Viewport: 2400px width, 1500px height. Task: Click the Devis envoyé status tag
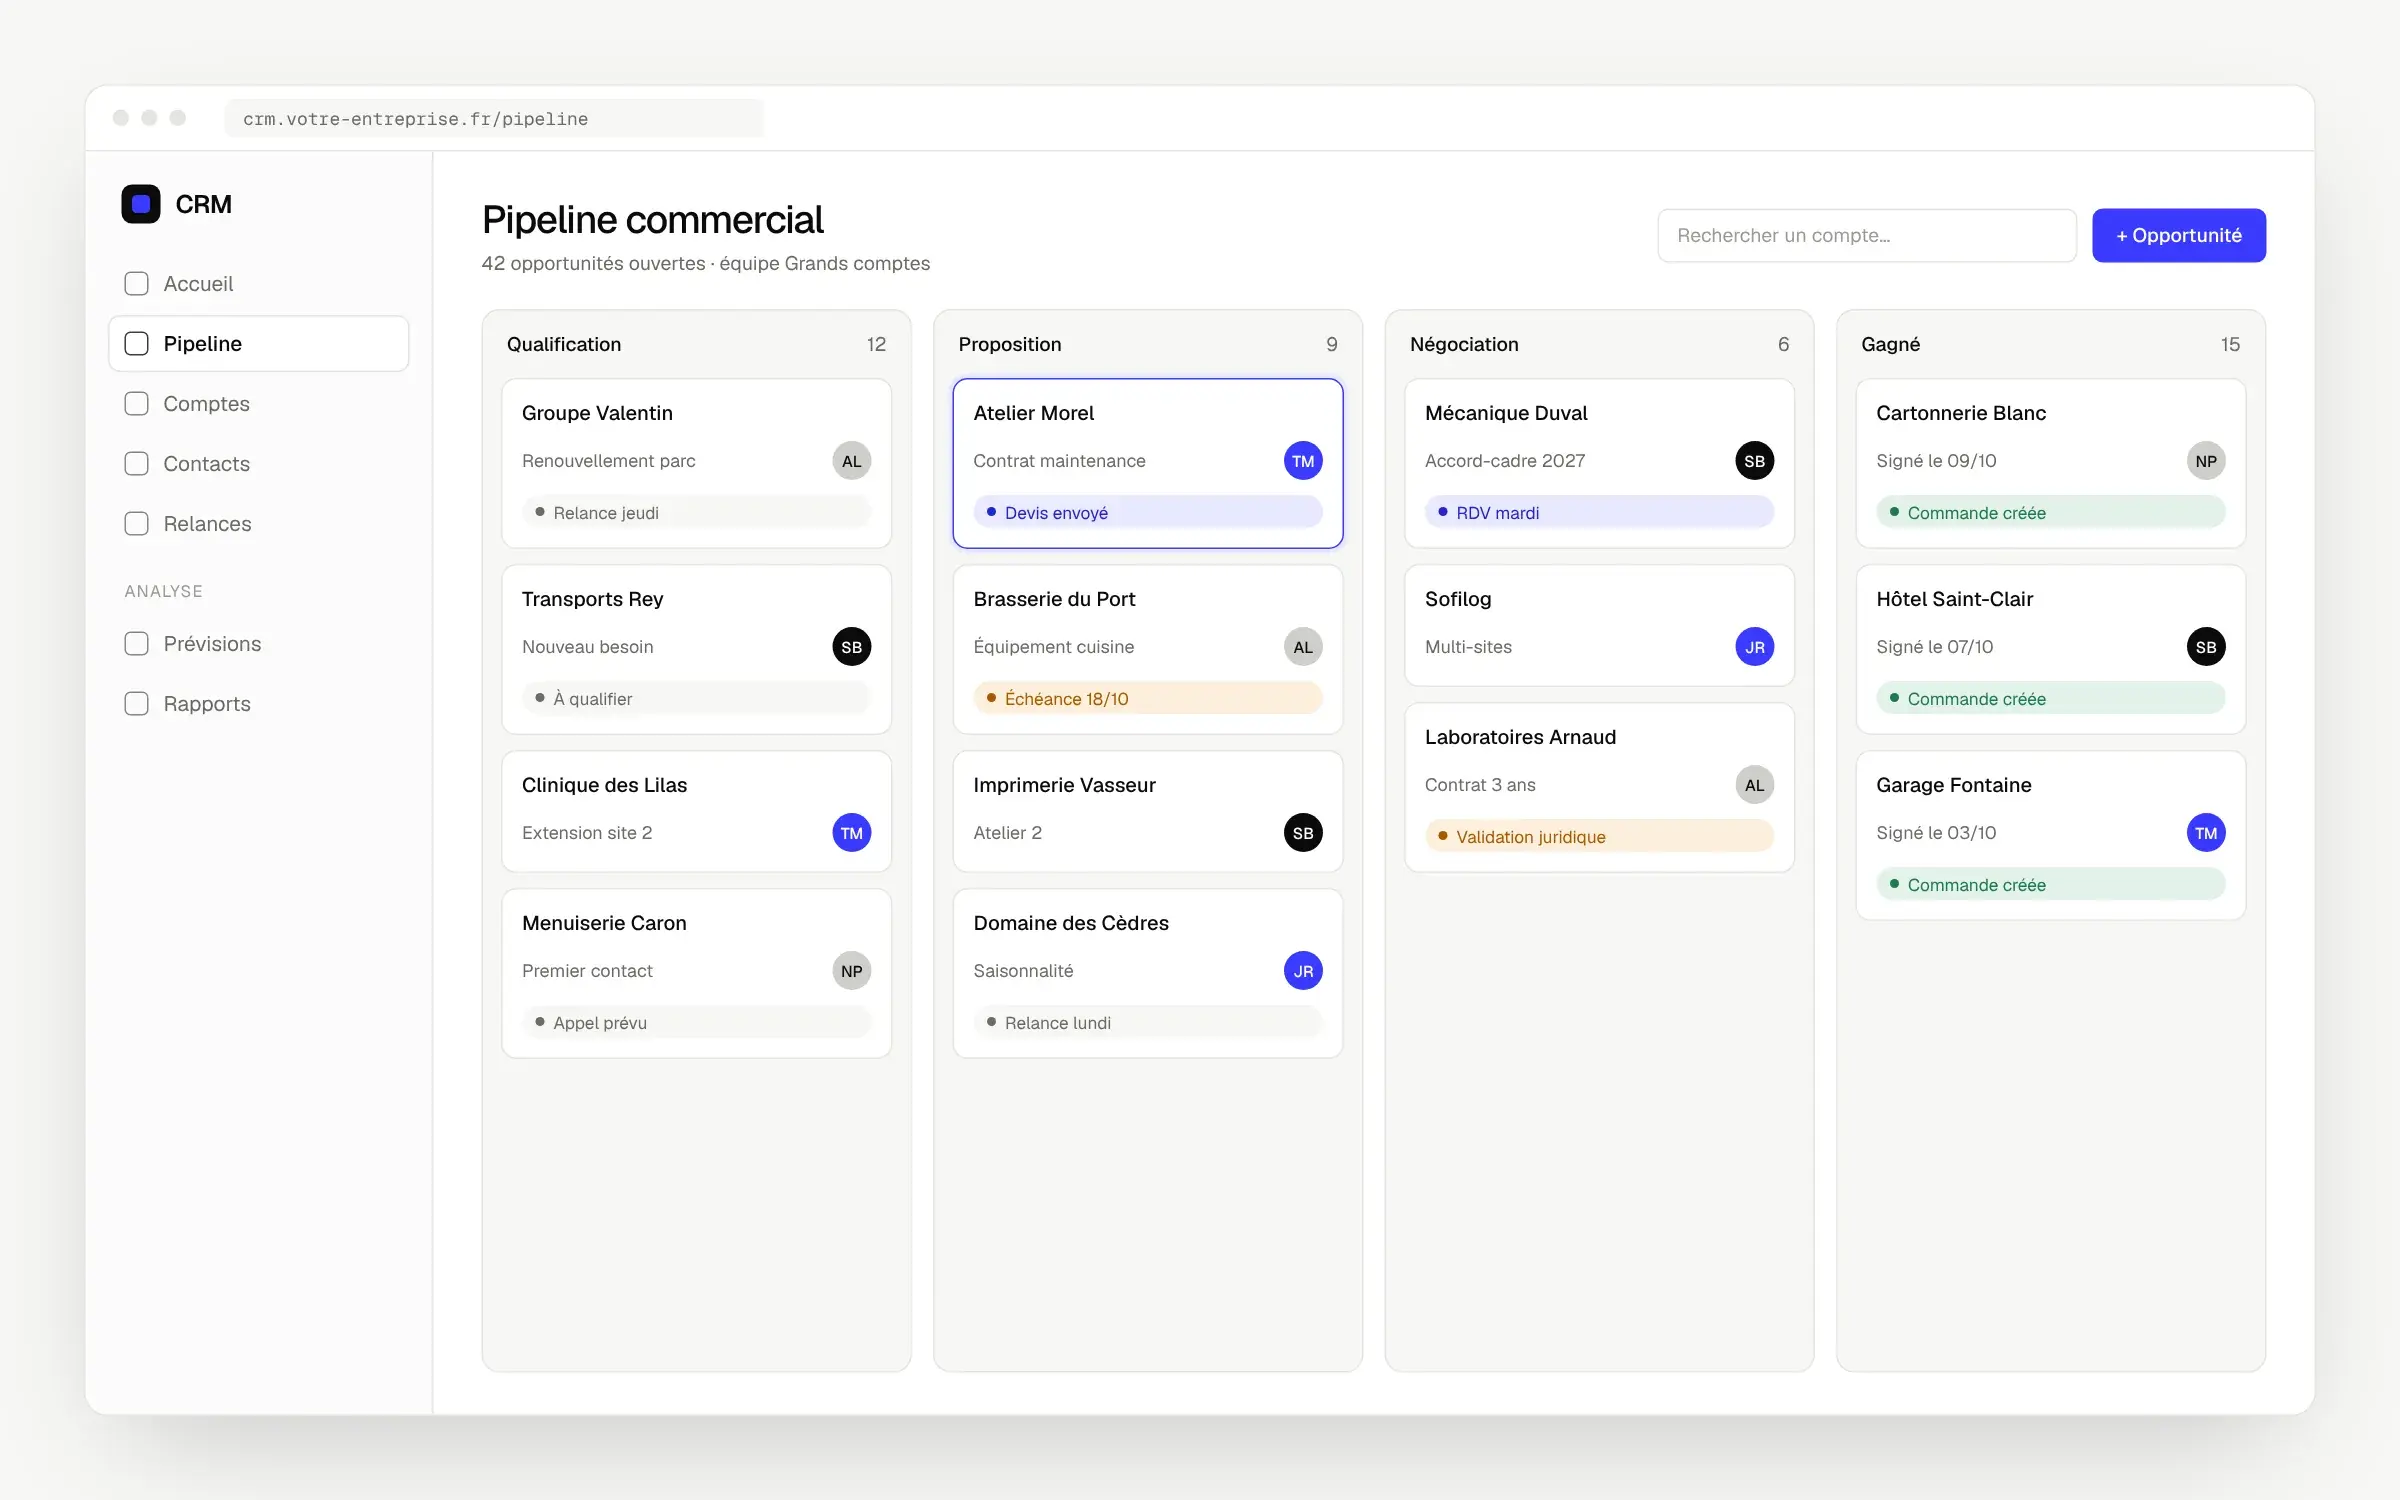[x=1148, y=513]
